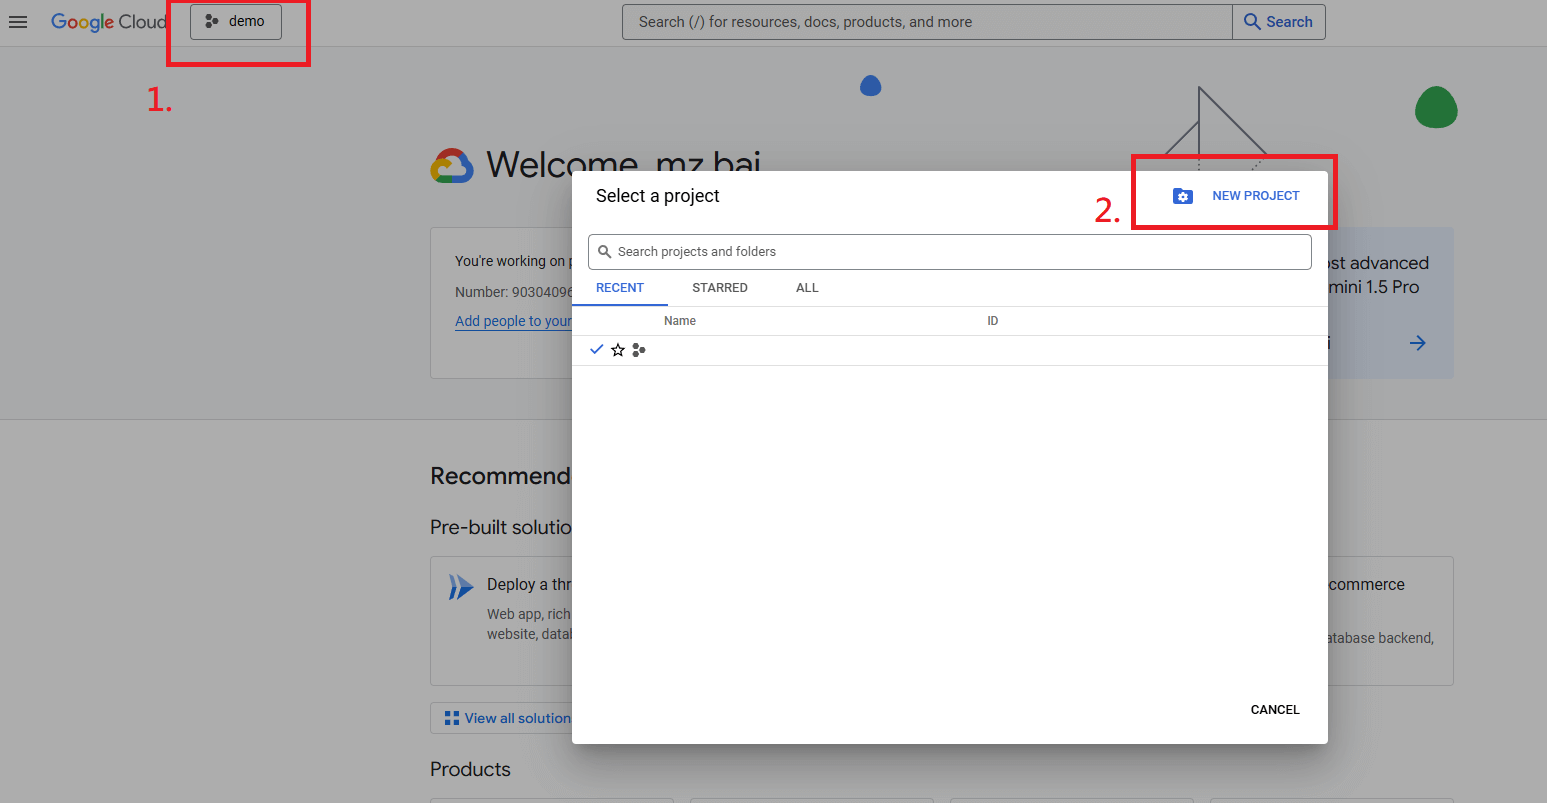Click the Google Cloud logo
The height and width of the screenshot is (803, 1547).
pos(108,22)
